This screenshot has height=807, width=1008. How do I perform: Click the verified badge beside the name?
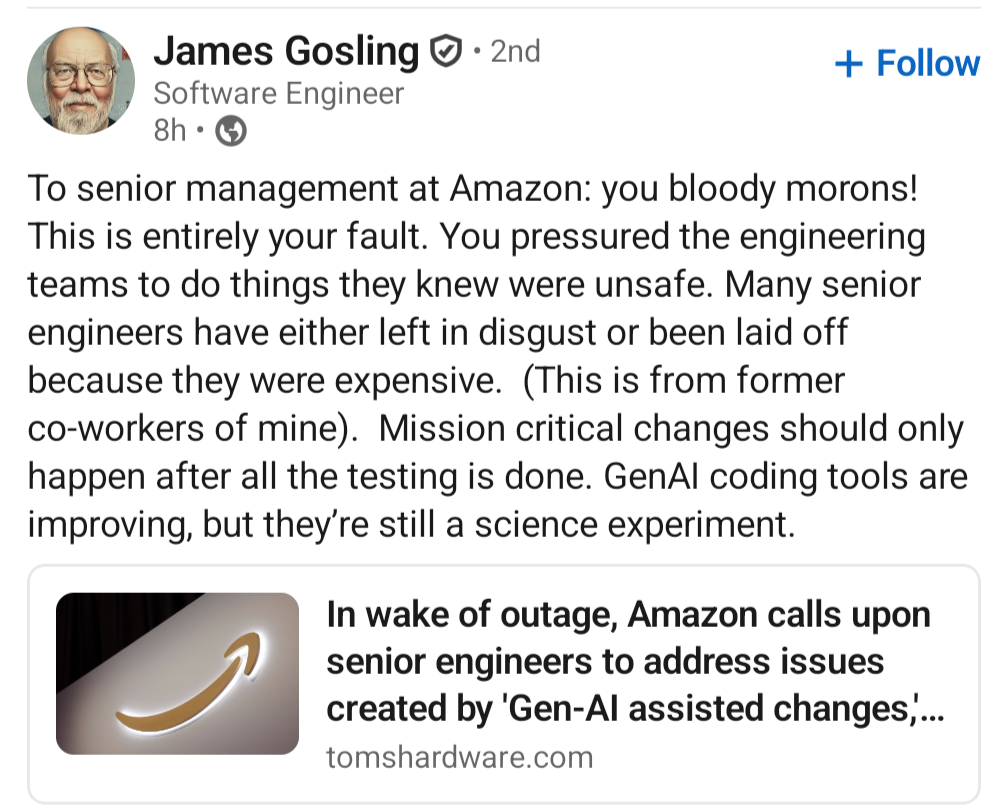(x=444, y=50)
